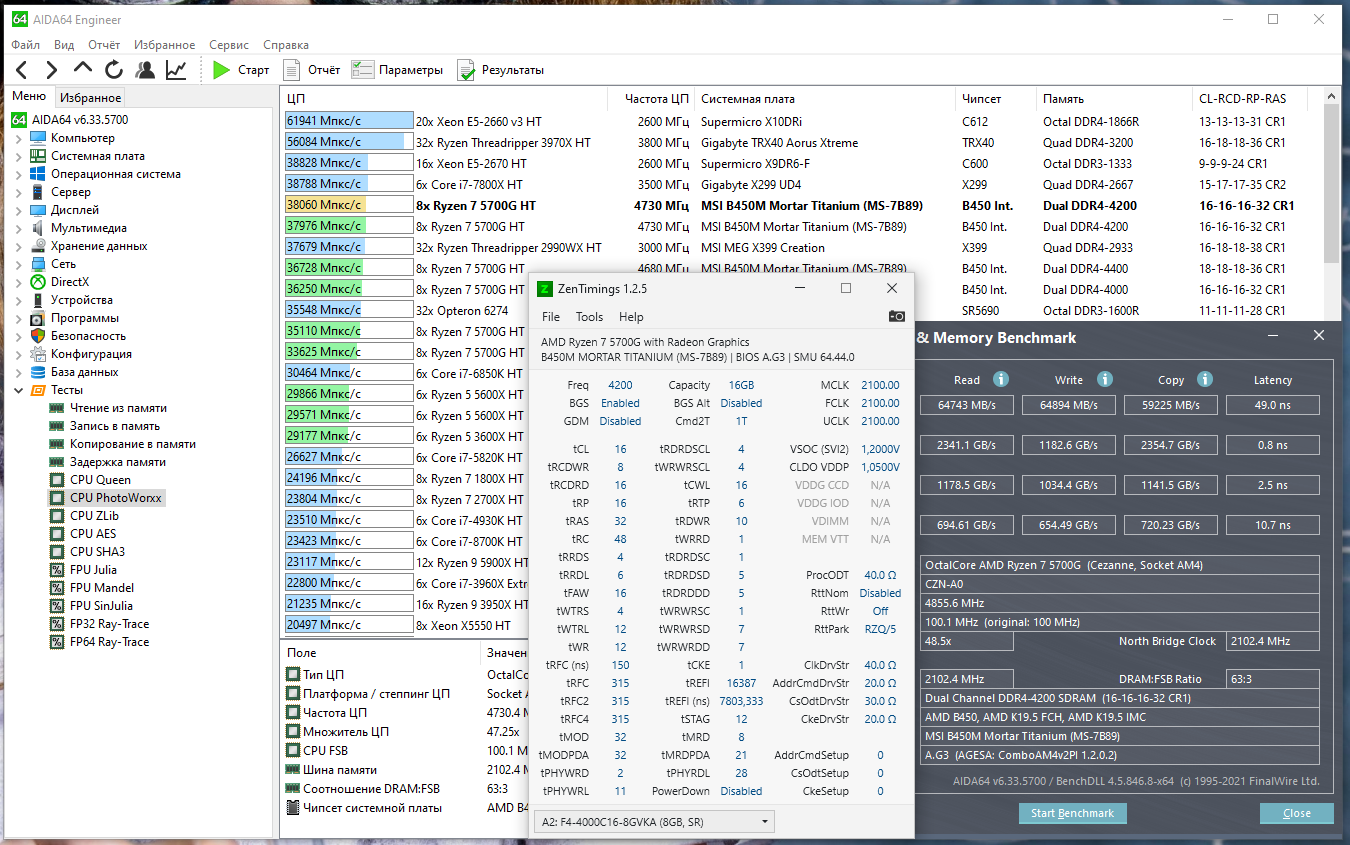This screenshot has width=1350, height=845.
Task: Expand the Хранение данных tree node
Action: point(19,246)
